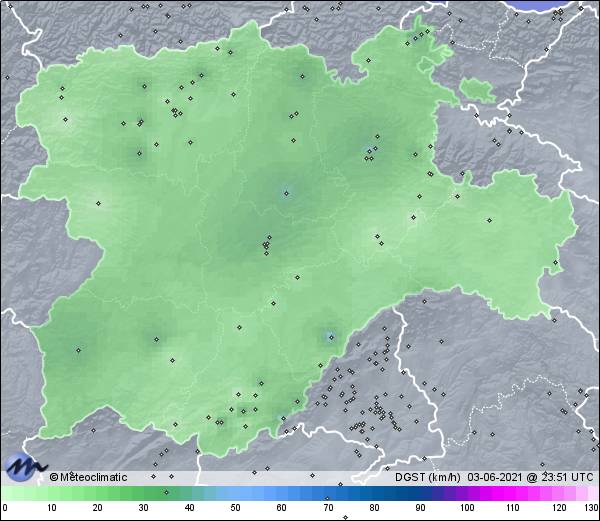Select the date 03-06-2021

coord(495,477)
